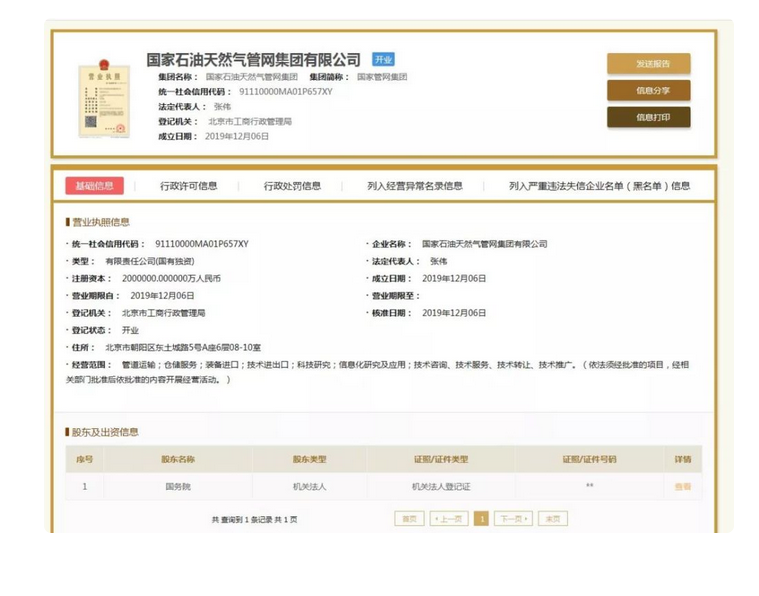Image resolution: width=759 pixels, height=596 pixels.
Task: Go to 列入经营异常名录信息 tab
Action: [415, 186]
